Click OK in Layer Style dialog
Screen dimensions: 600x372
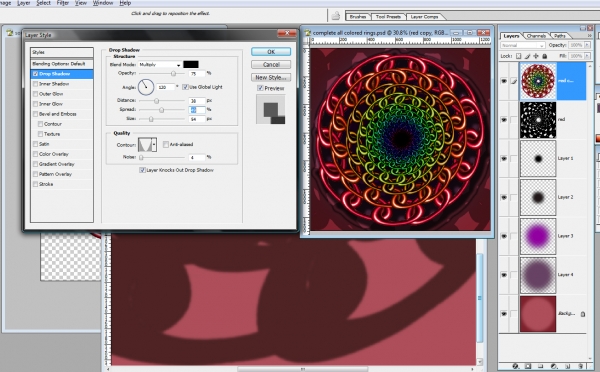pos(271,52)
